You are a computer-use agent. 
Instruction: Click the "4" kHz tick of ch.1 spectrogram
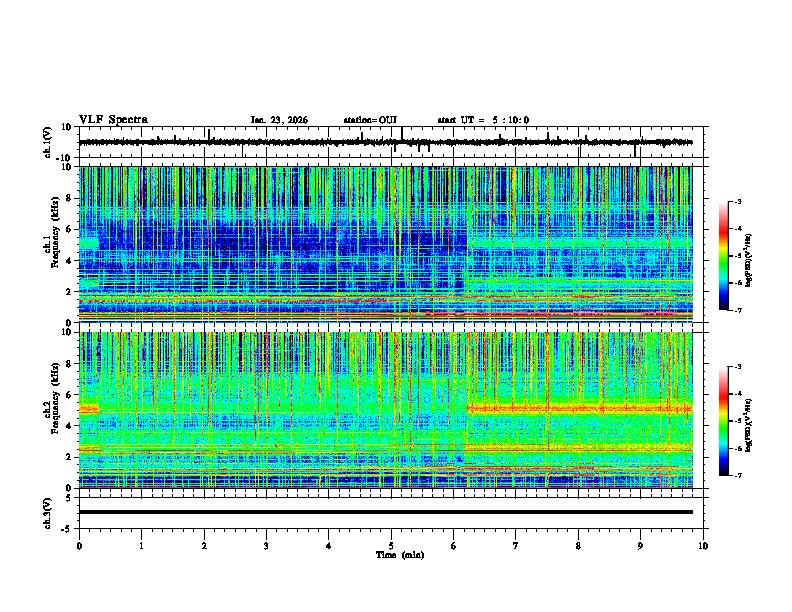click(70, 261)
